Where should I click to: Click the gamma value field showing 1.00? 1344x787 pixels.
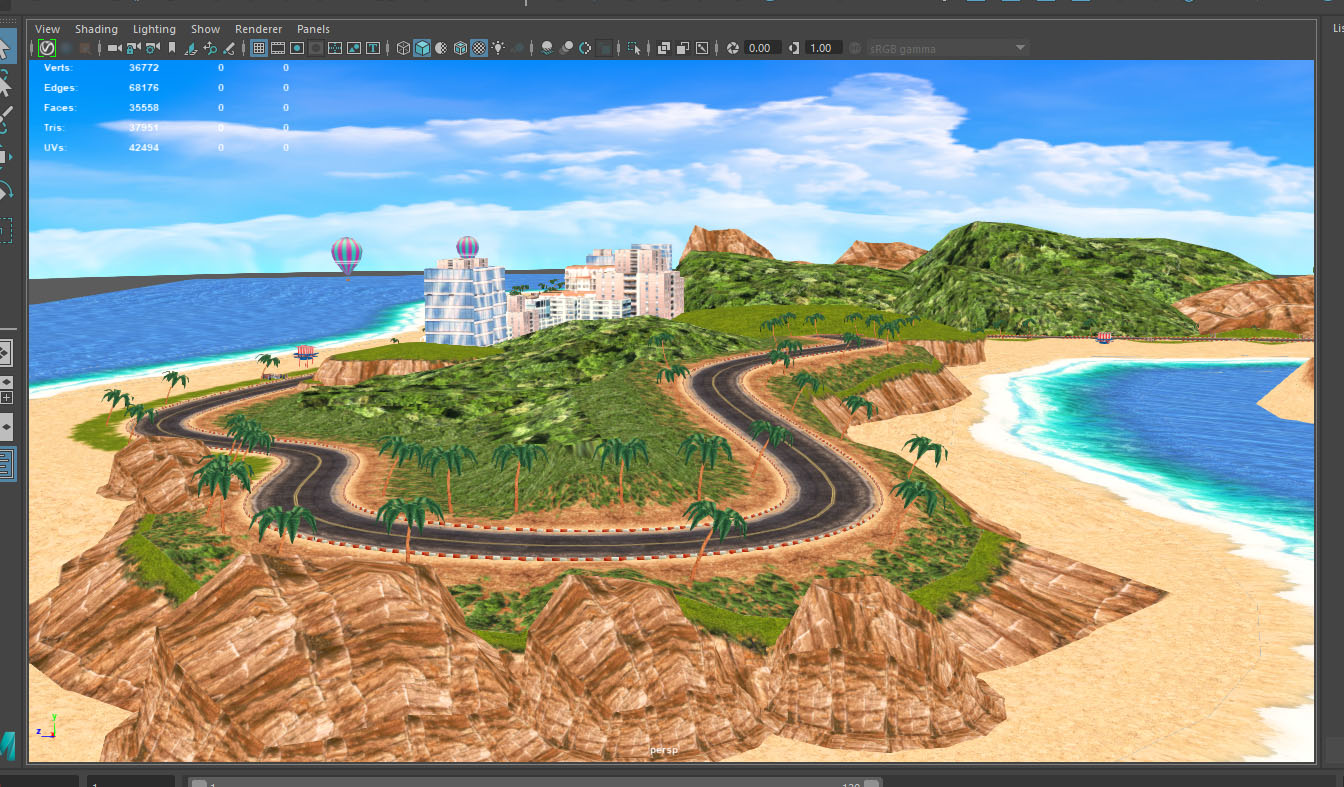point(821,48)
